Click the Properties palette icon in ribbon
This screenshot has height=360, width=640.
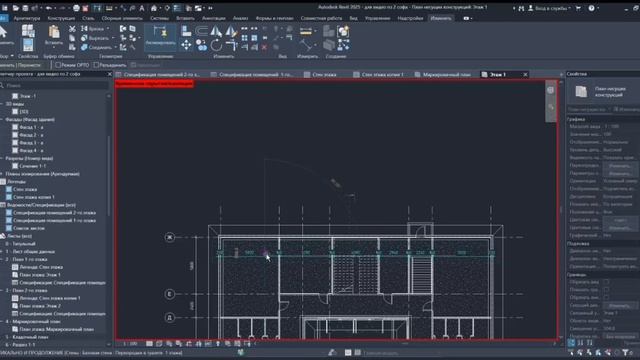[28, 45]
